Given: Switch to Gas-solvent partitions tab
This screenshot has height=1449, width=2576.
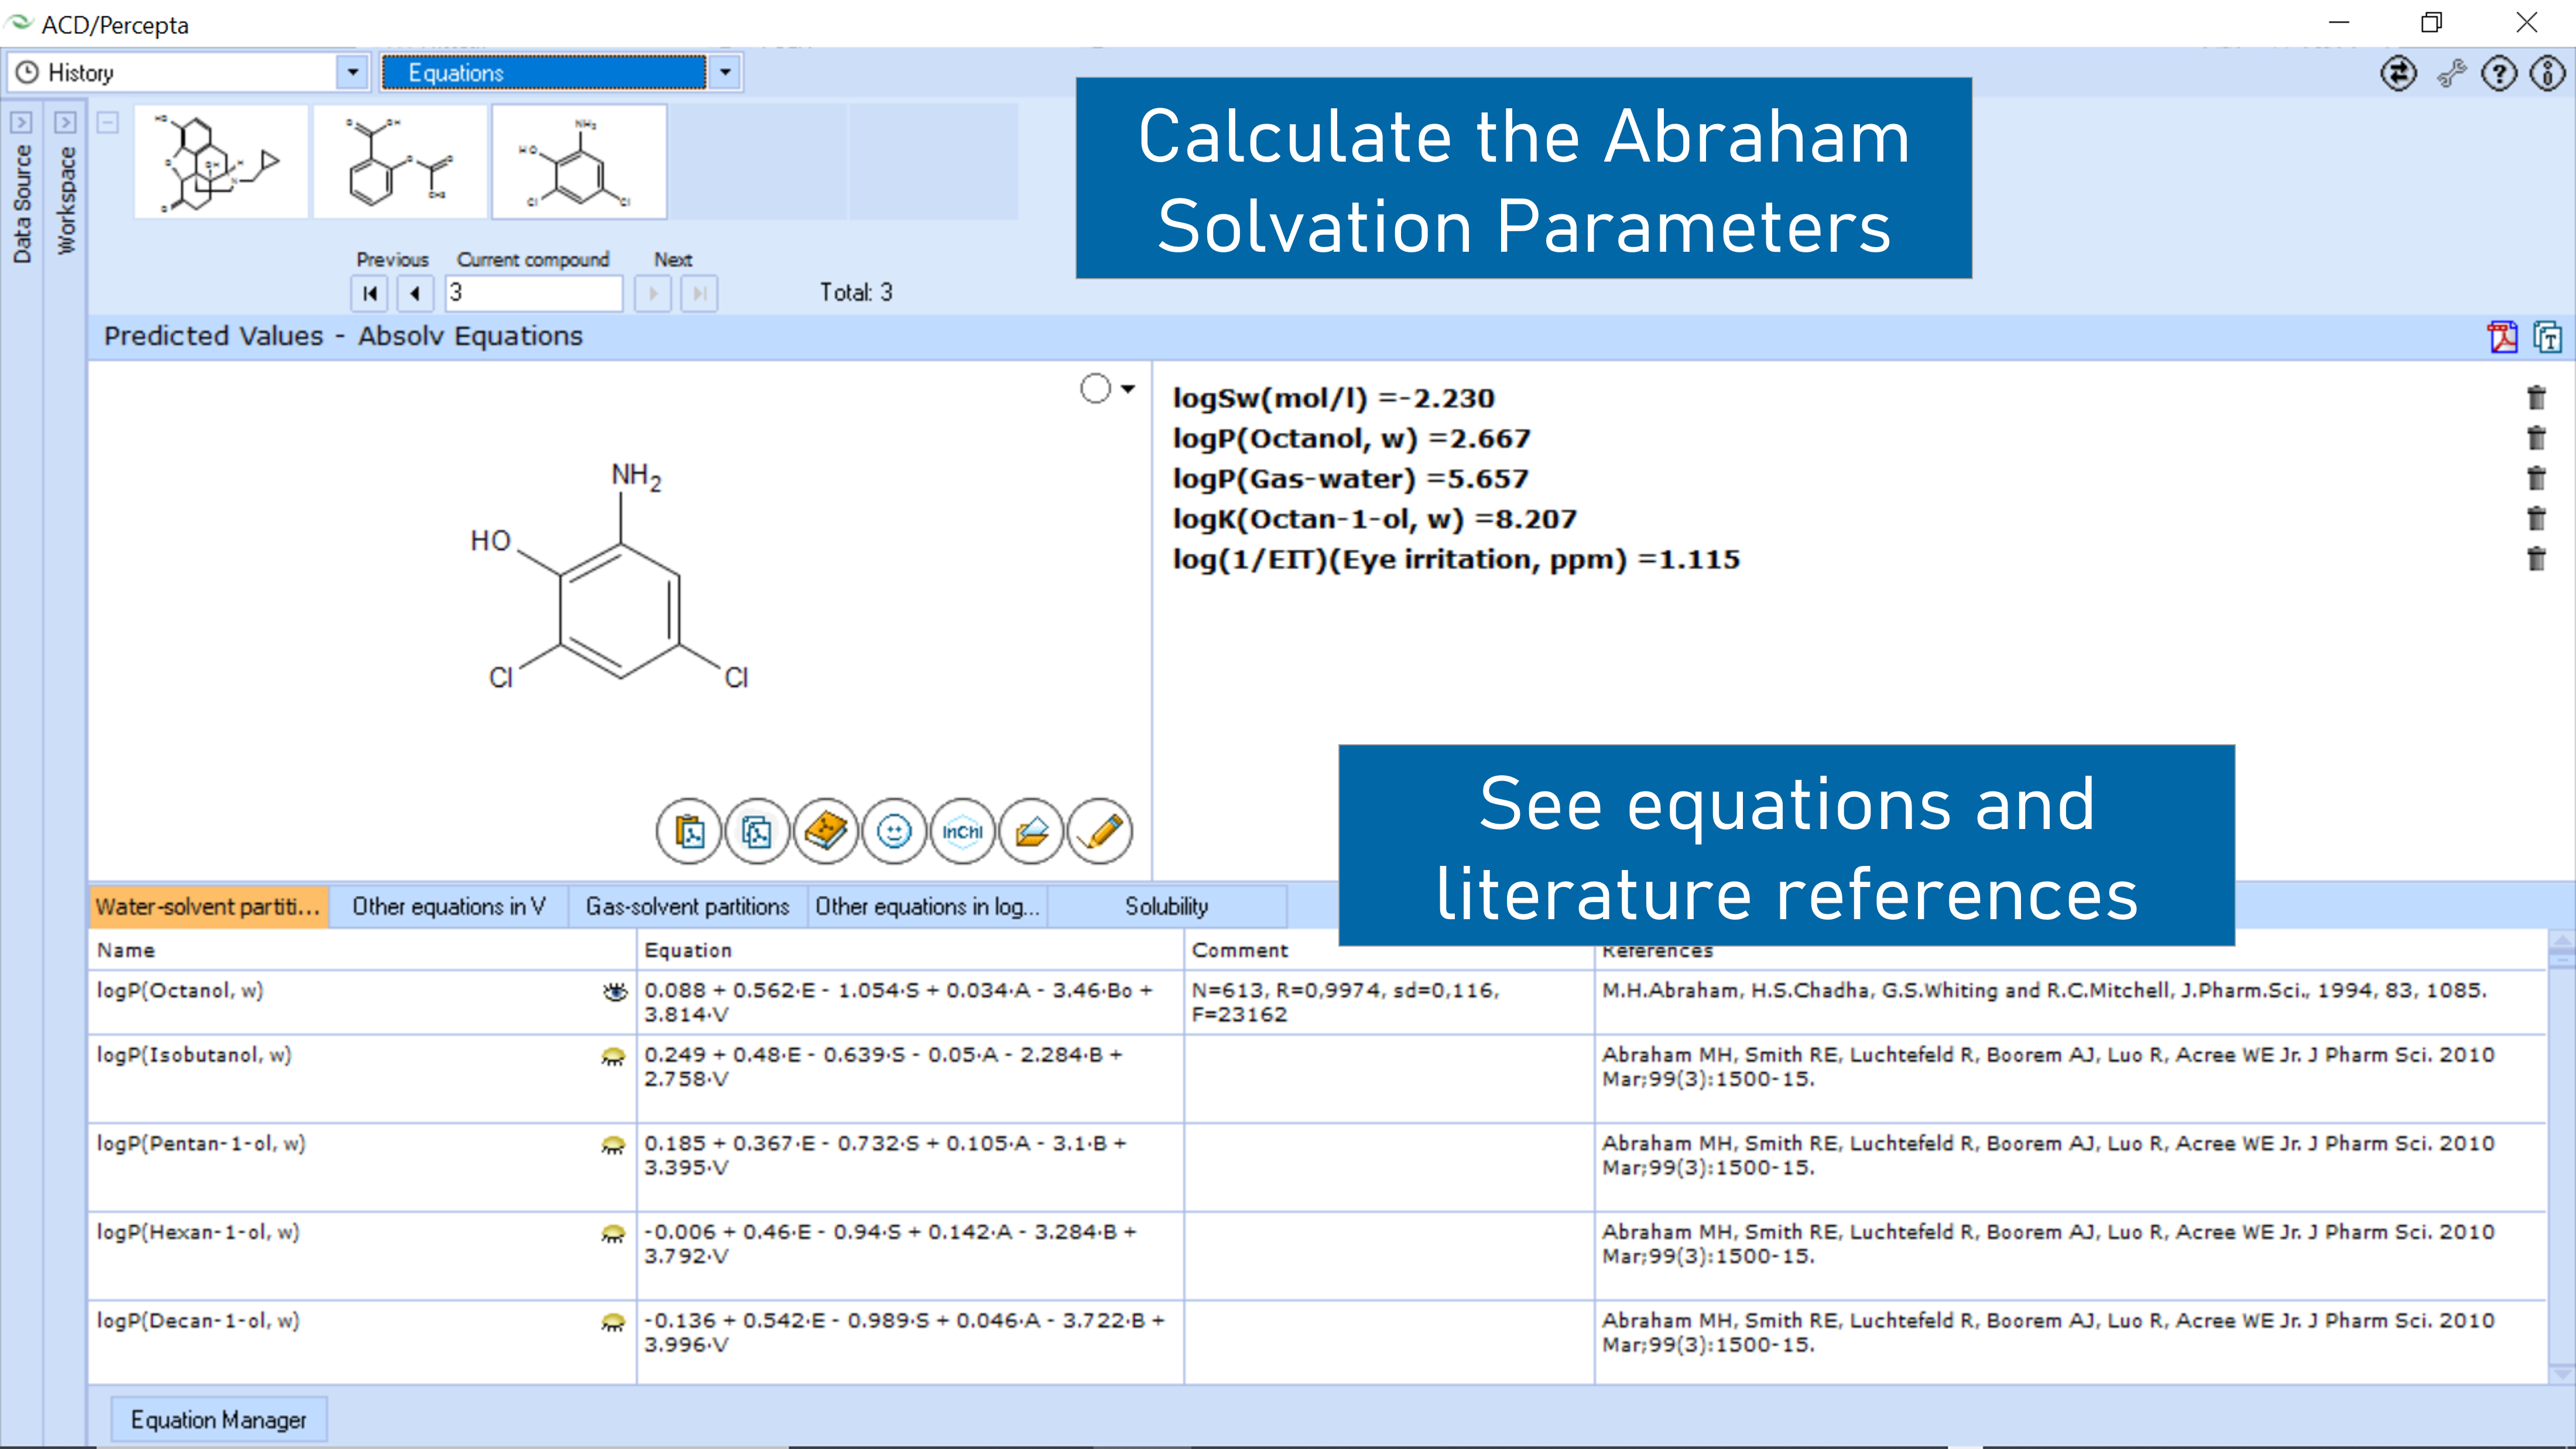Looking at the screenshot, I should click(x=687, y=906).
